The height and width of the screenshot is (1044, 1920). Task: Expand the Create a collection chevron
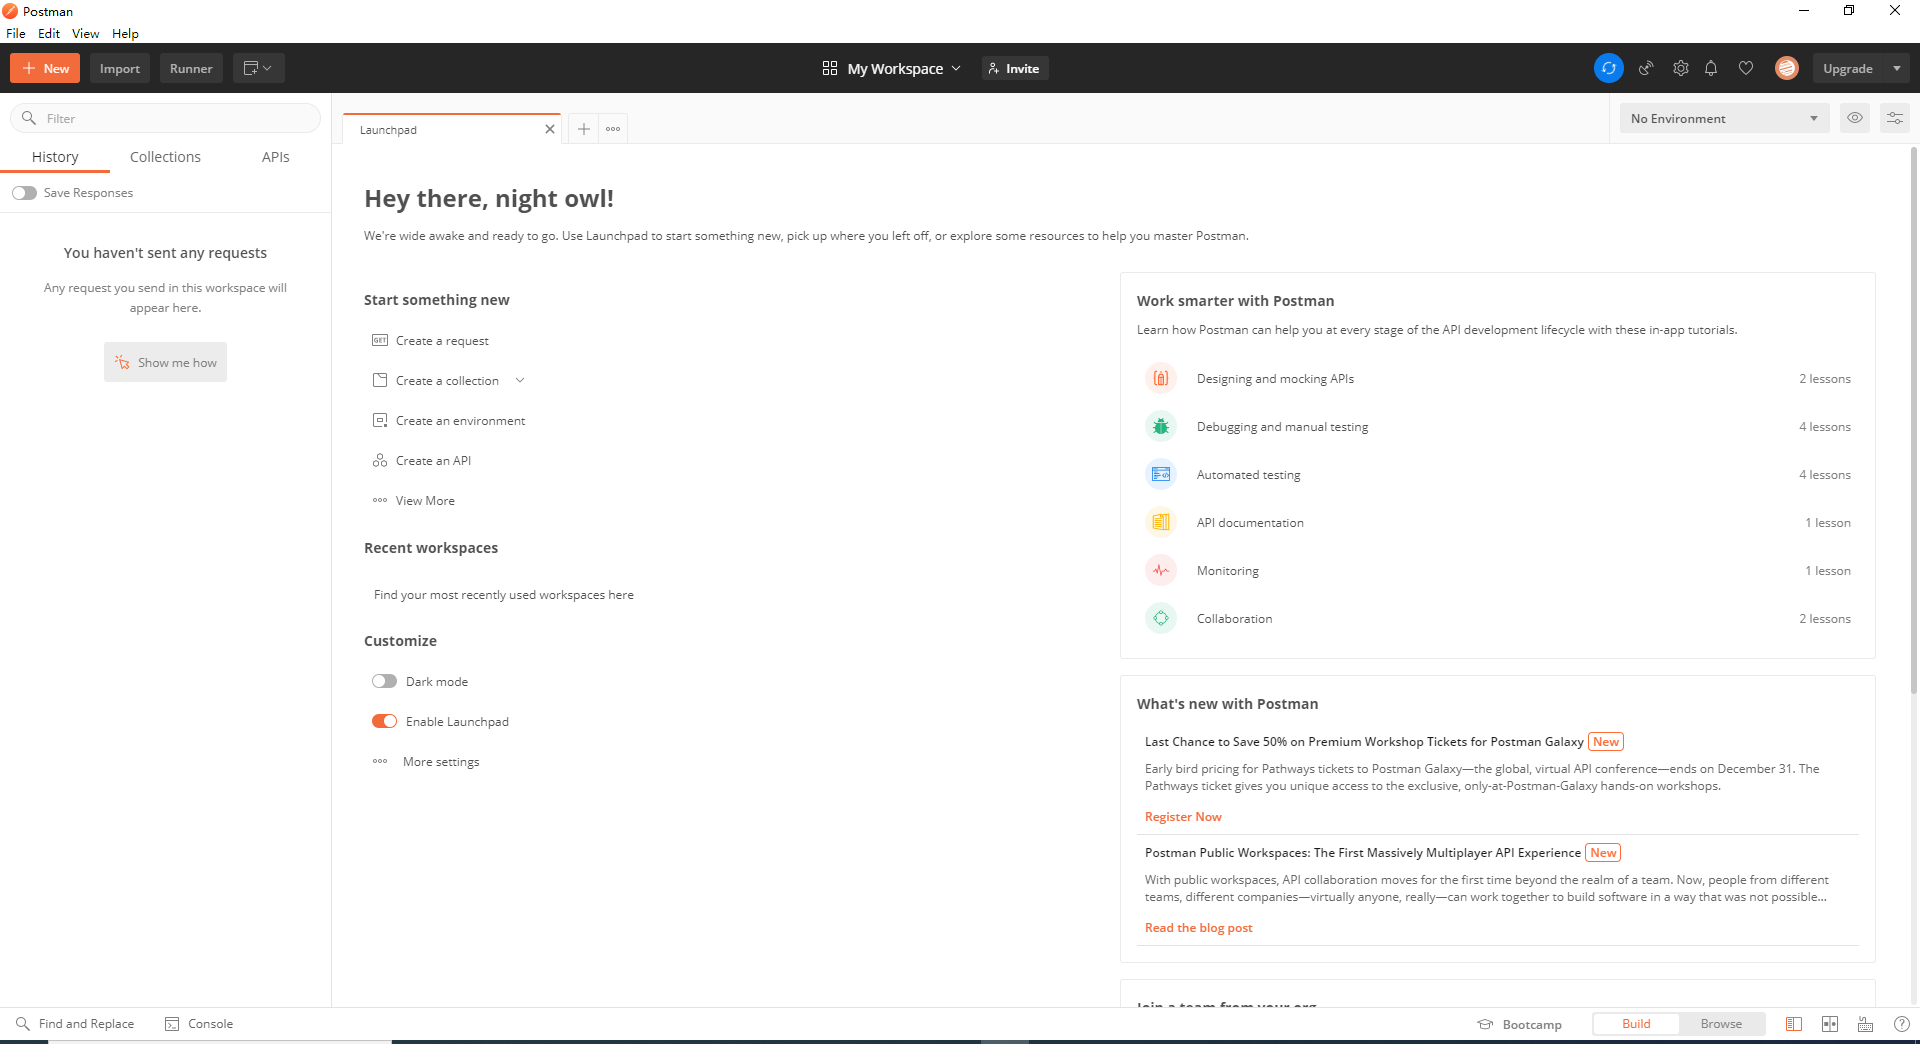click(520, 380)
